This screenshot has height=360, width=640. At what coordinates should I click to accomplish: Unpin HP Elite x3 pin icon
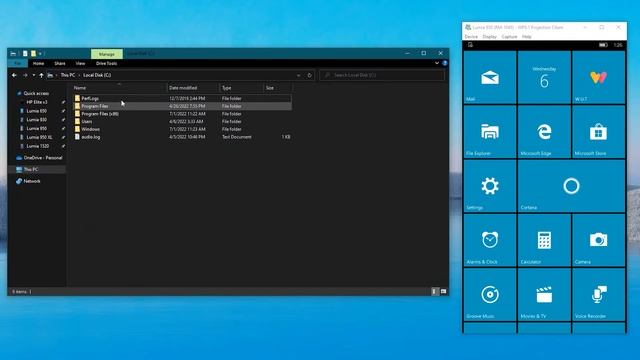63,102
